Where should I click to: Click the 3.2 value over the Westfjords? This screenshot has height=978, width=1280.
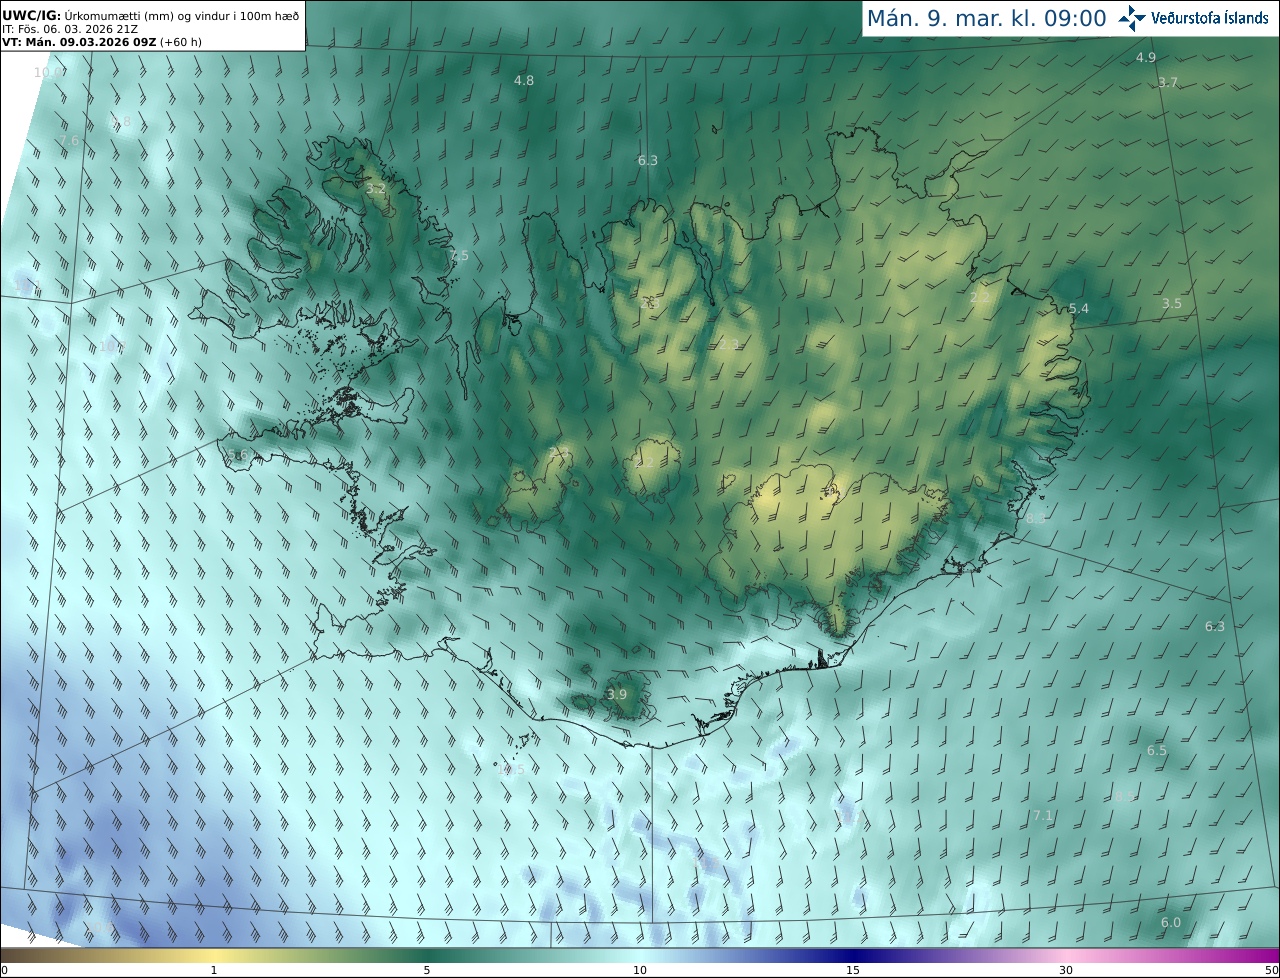click(376, 188)
